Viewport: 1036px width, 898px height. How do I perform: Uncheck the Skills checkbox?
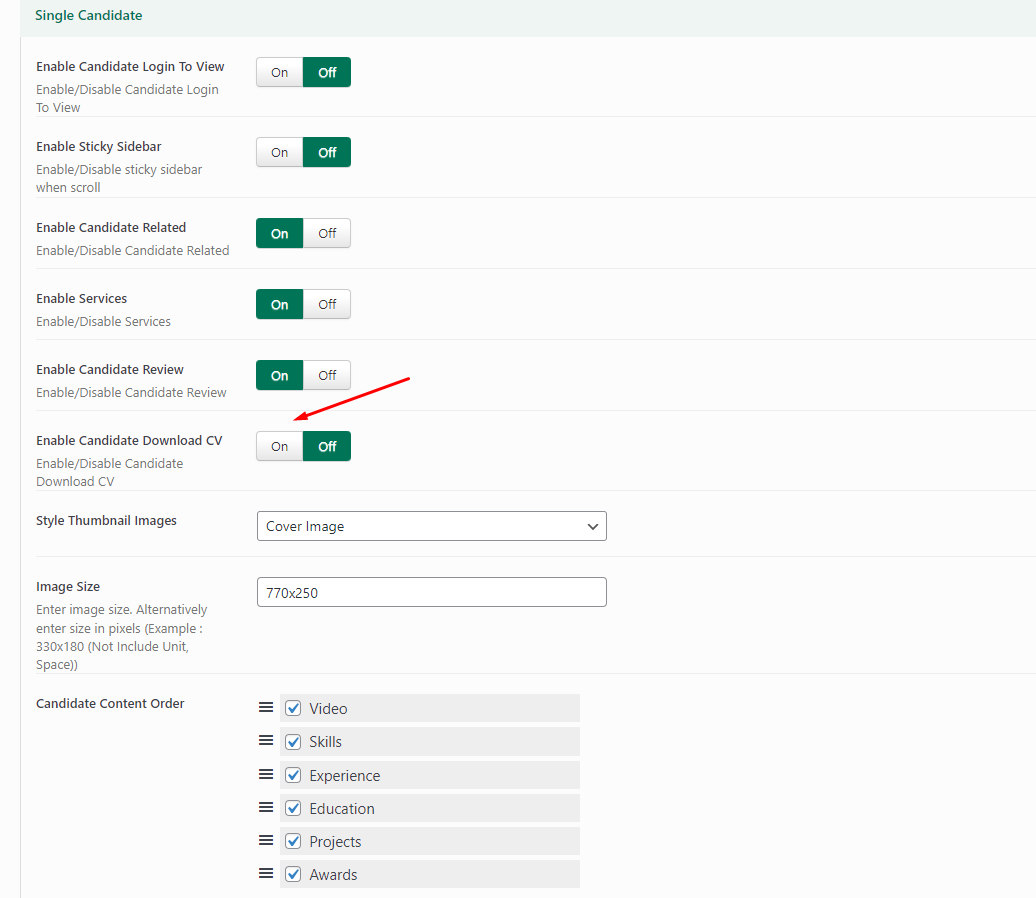click(293, 742)
